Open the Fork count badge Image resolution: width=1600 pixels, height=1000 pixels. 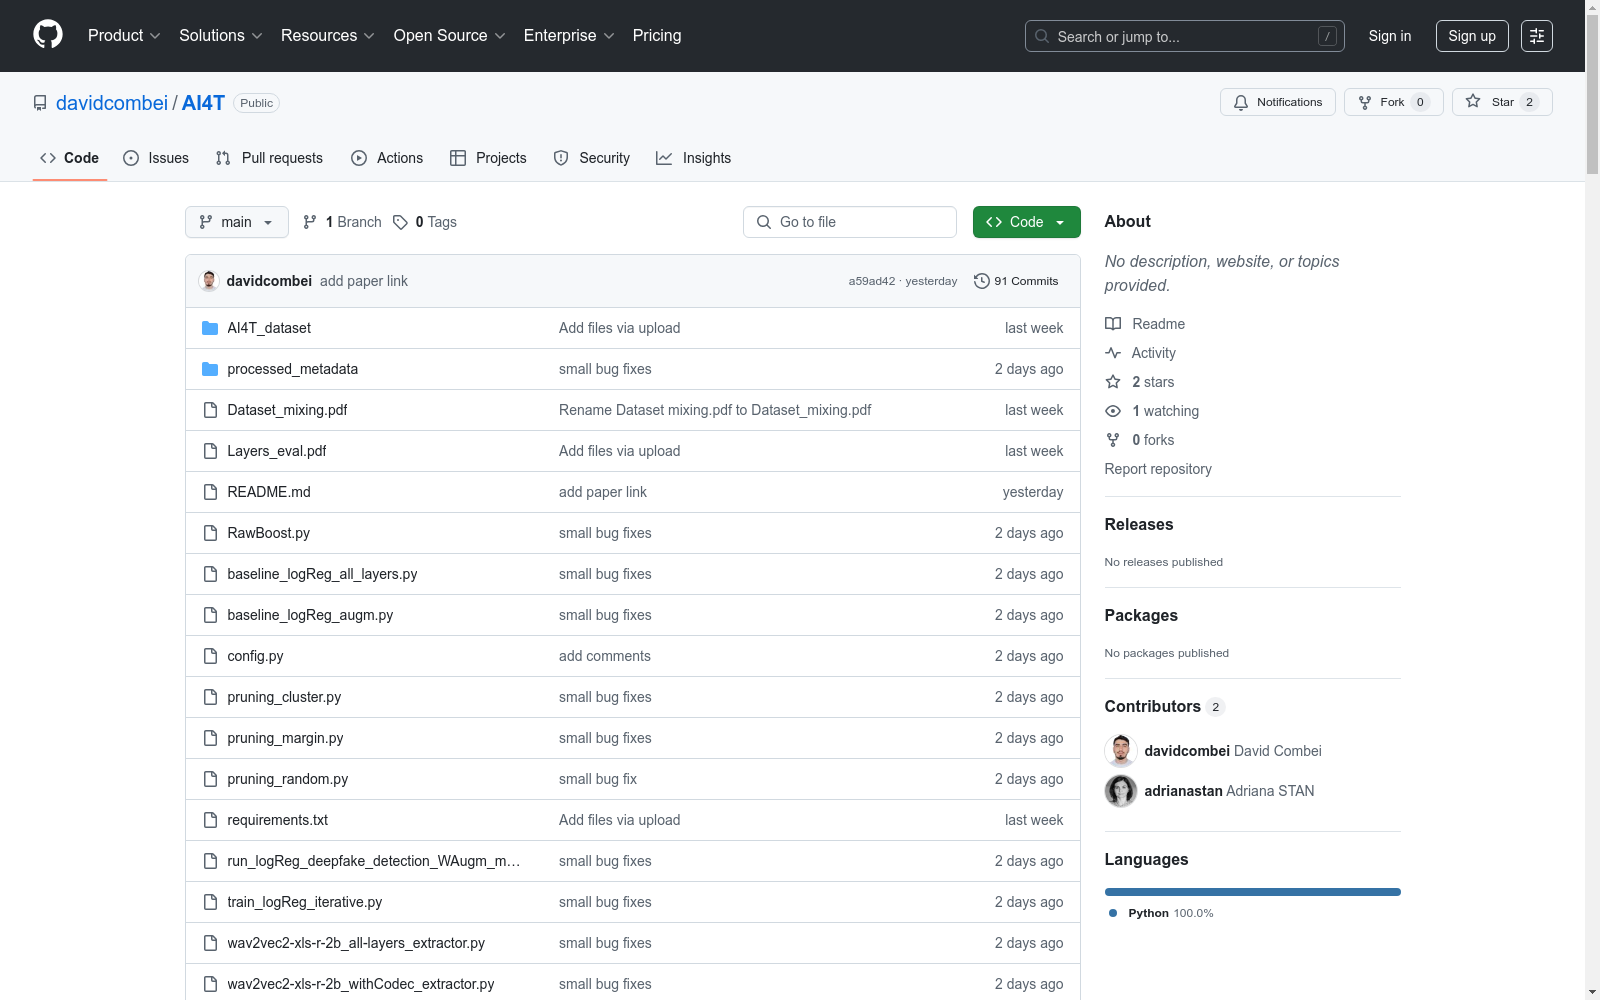[1420, 102]
